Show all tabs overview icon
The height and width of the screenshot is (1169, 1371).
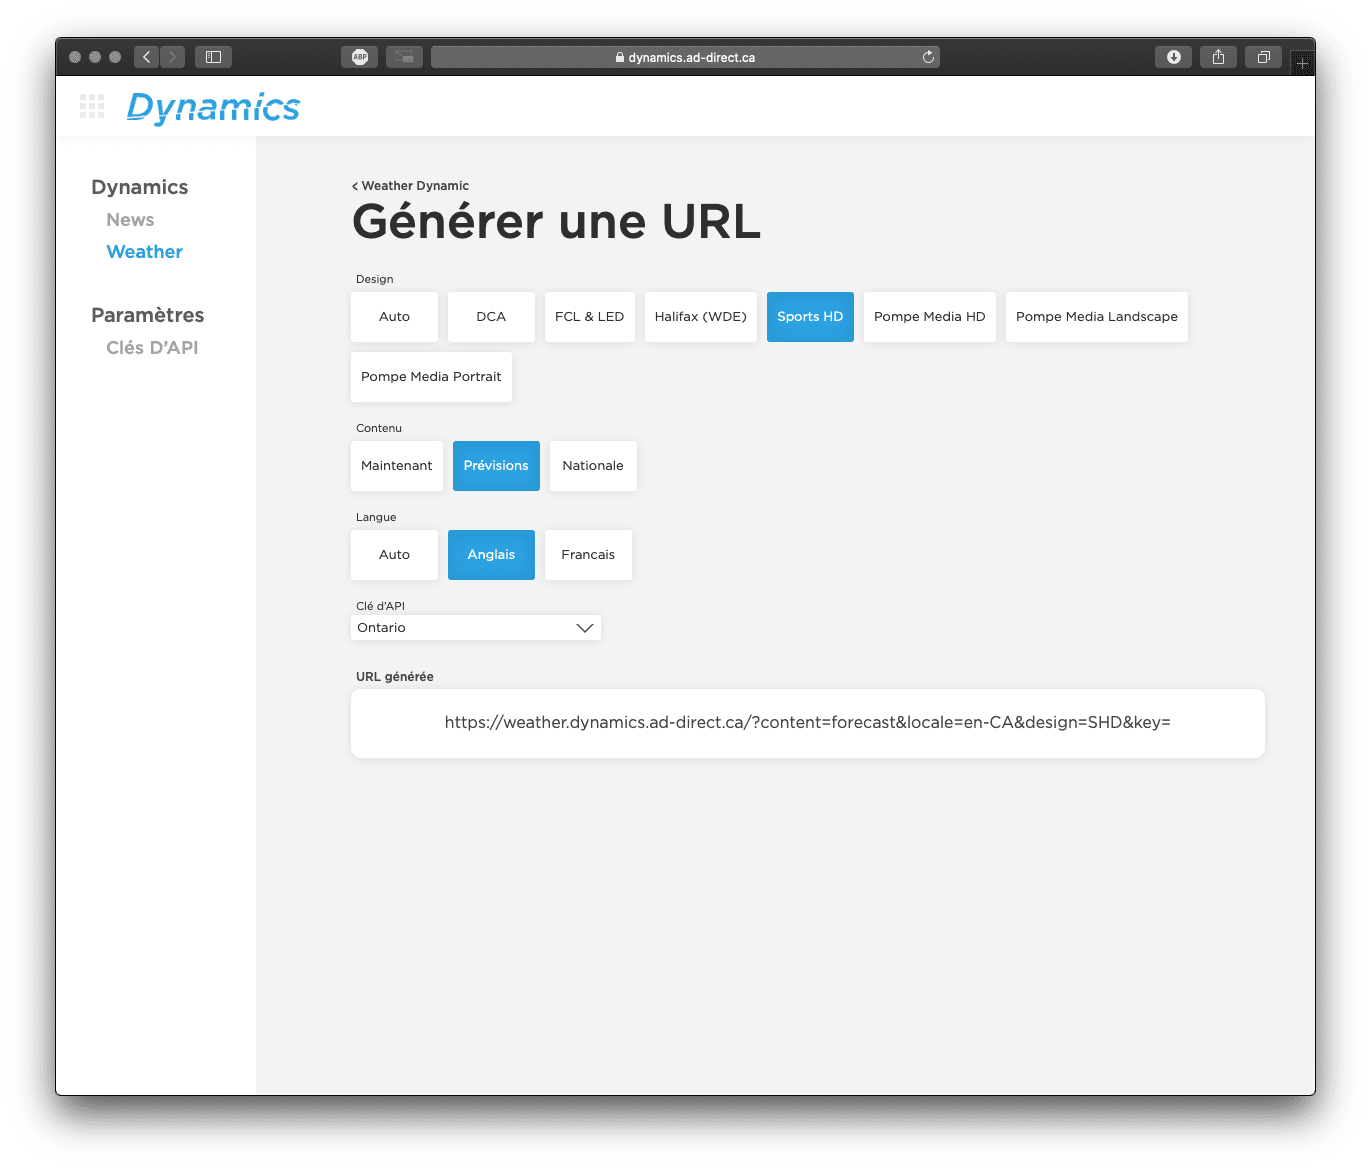coord(1263,57)
